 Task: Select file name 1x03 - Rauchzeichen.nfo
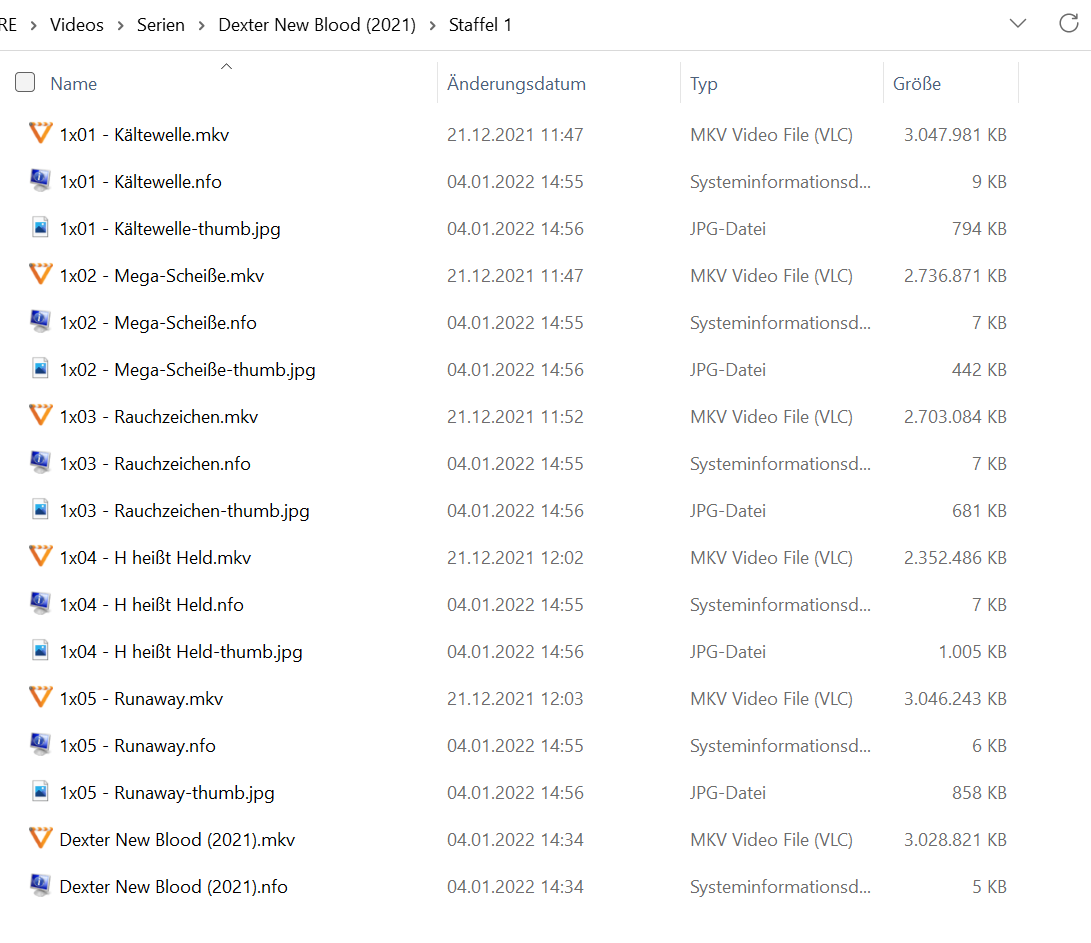click(x=155, y=463)
